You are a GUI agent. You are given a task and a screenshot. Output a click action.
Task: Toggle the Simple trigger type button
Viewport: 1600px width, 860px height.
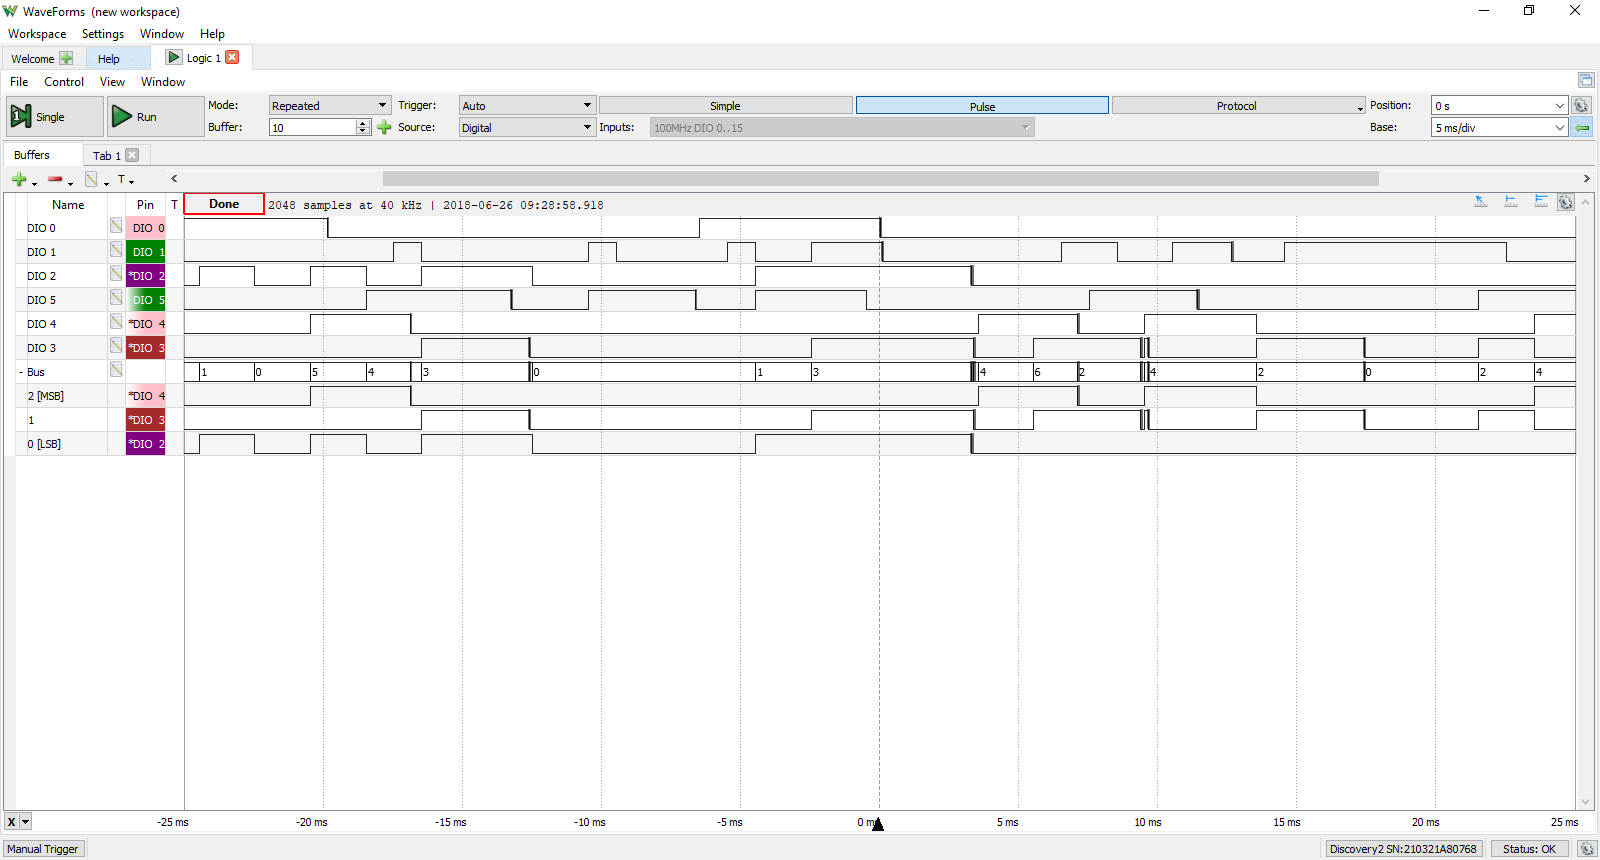pyautogui.click(x=725, y=106)
